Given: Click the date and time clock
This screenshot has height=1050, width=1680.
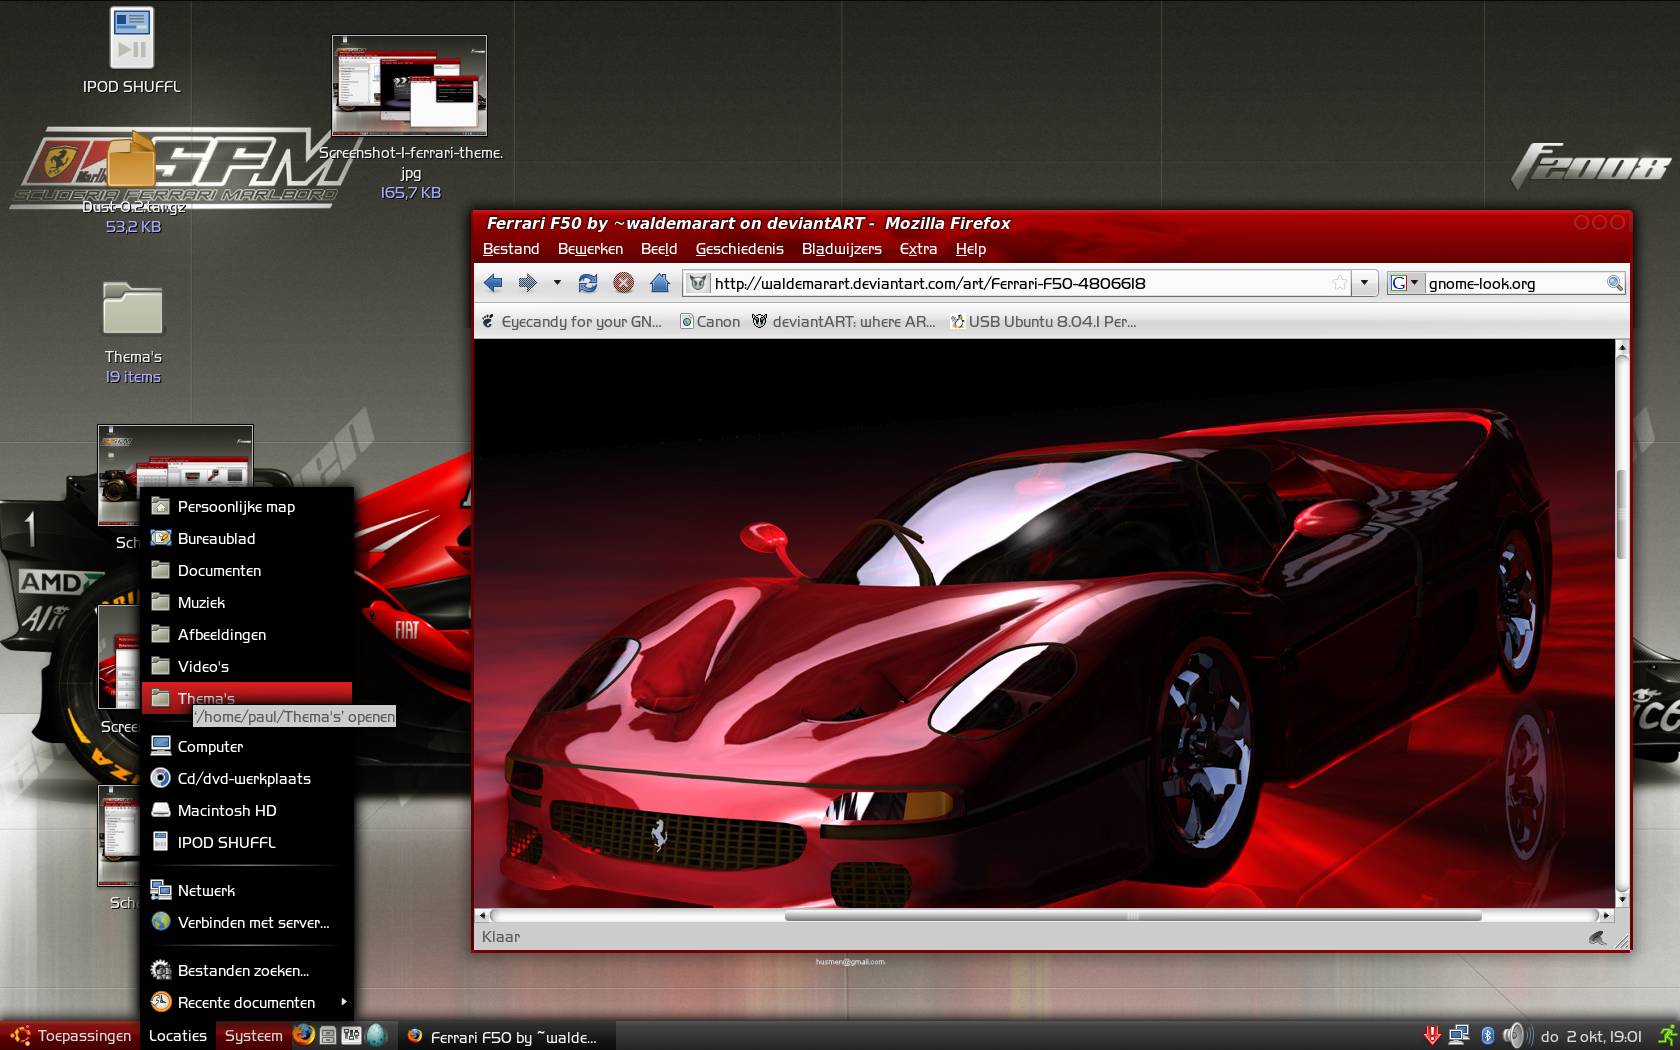Looking at the screenshot, I should coord(1591,1036).
